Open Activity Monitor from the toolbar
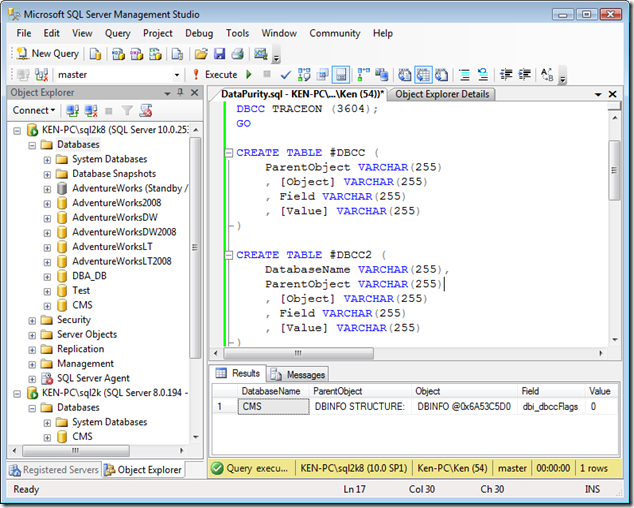634x508 pixels. (x=261, y=53)
